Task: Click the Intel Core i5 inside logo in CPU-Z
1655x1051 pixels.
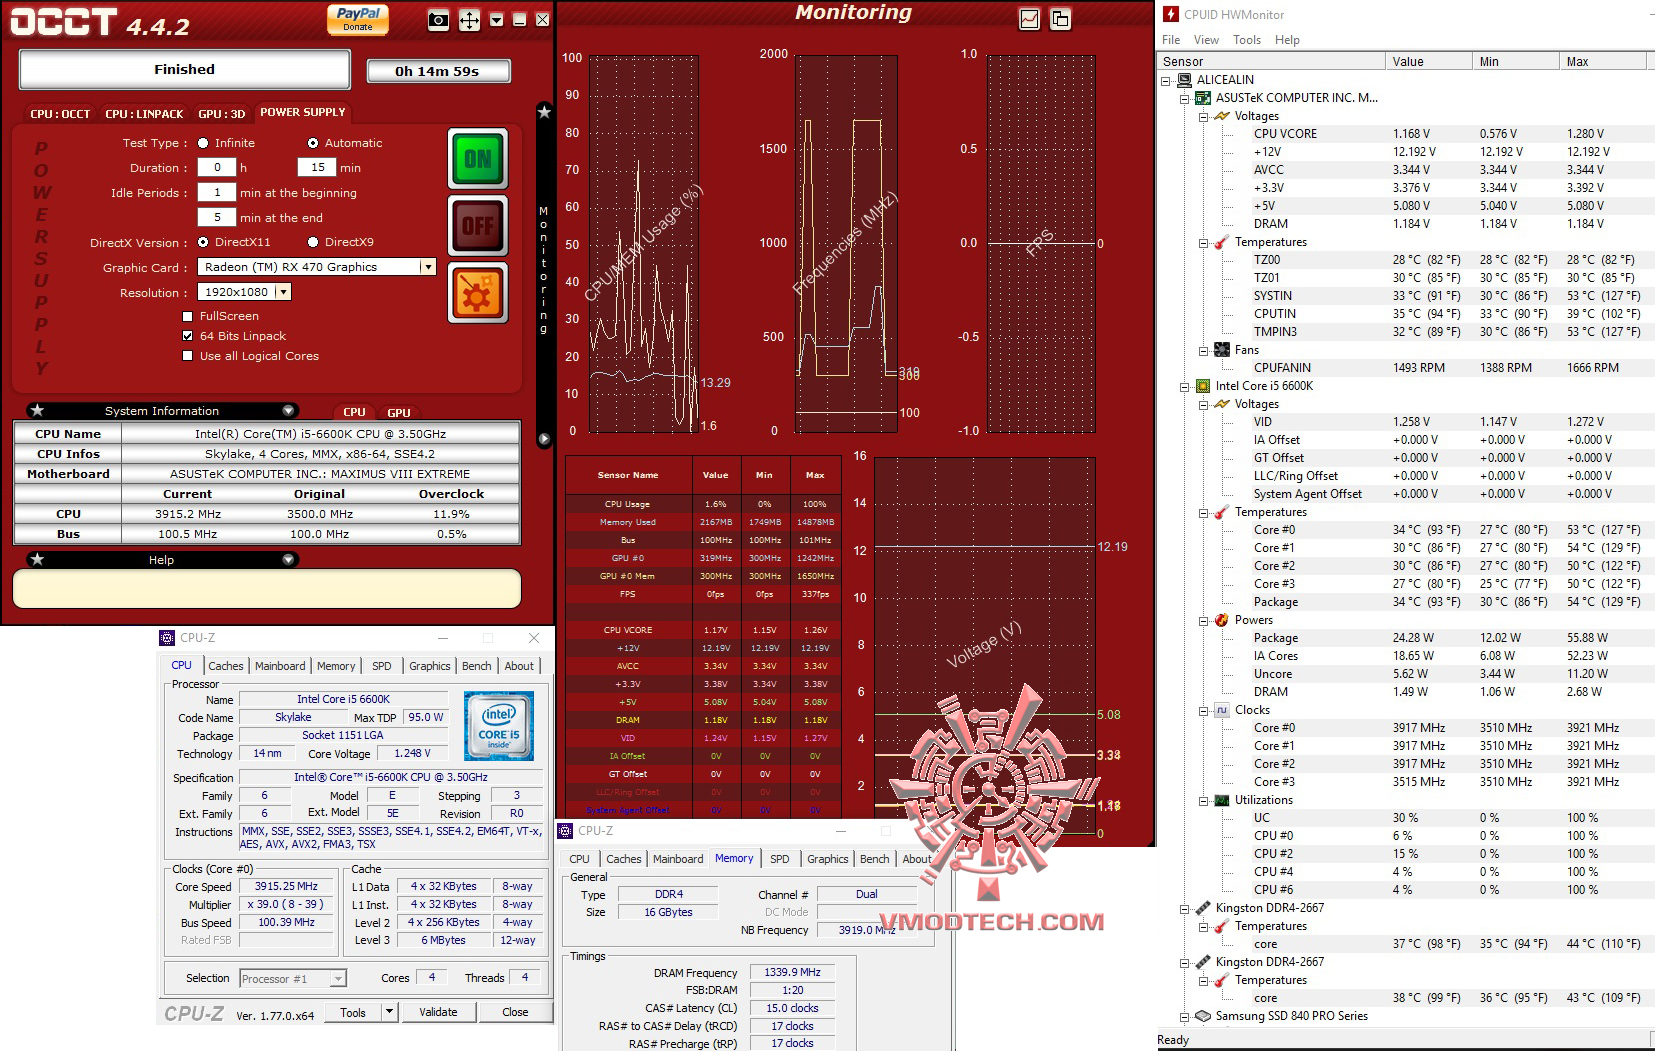Action: 499,726
